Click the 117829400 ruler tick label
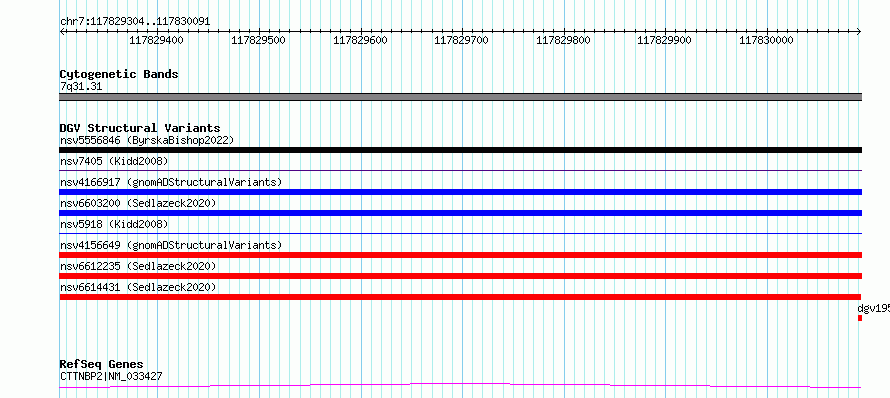Viewport: 890px width, 398px height. coord(157,40)
